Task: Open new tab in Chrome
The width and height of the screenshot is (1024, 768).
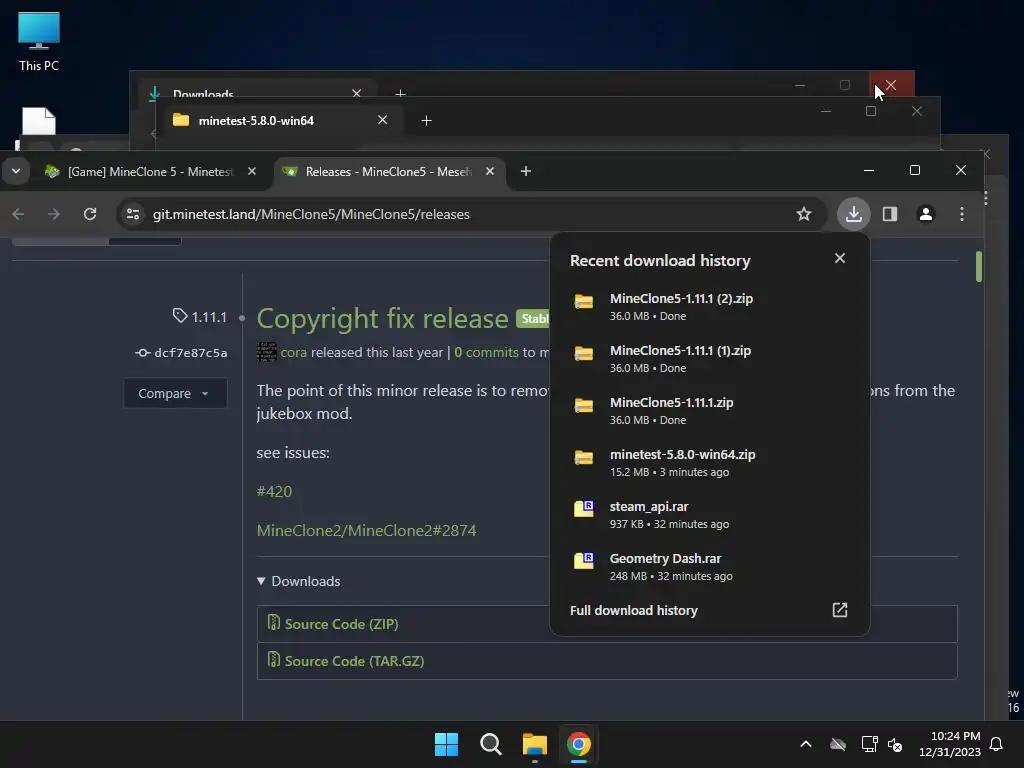Action: point(526,171)
